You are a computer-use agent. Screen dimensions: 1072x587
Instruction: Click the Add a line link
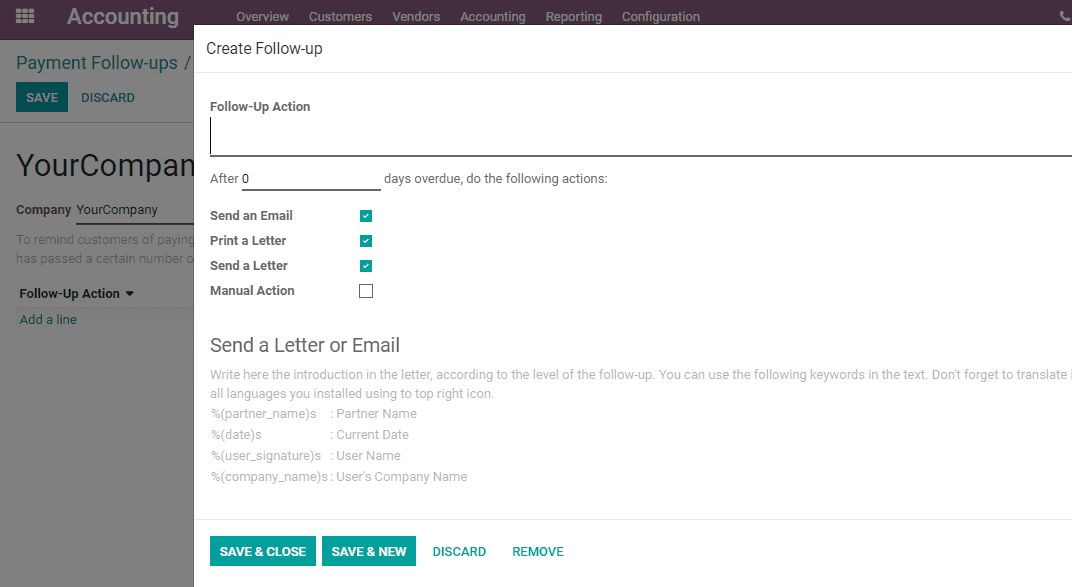click(x=48, y=319)
